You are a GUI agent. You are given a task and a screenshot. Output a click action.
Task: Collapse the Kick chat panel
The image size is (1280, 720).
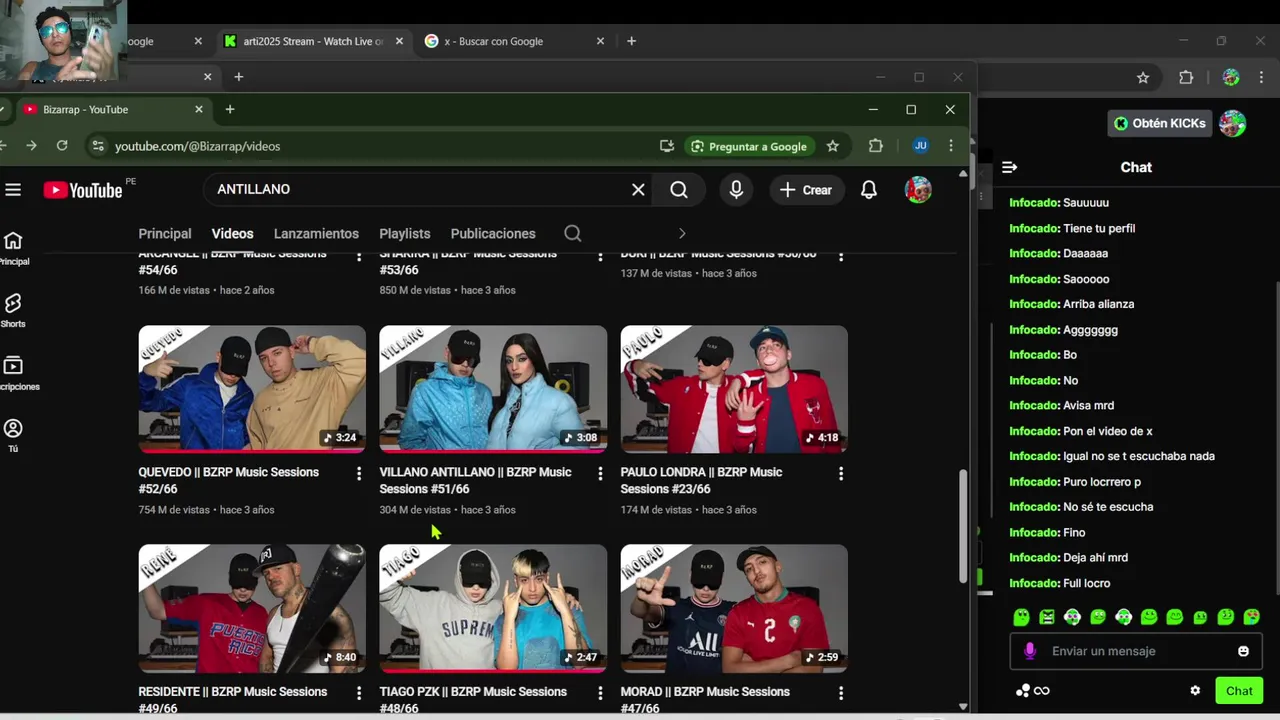[x=1009, y=167]
